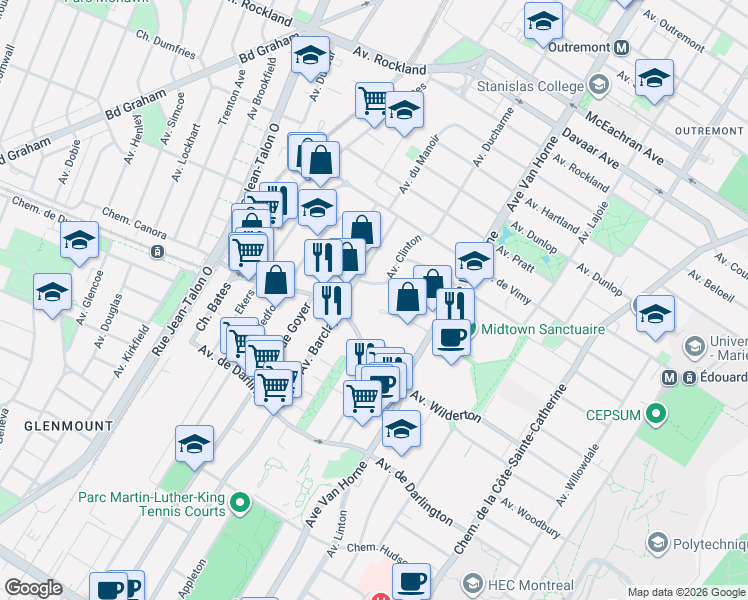Click the coffee marker by Midtown Sanctuaire
Image resolution: width=748 pixels, height=600 pixels.
[x=451, y=341]
